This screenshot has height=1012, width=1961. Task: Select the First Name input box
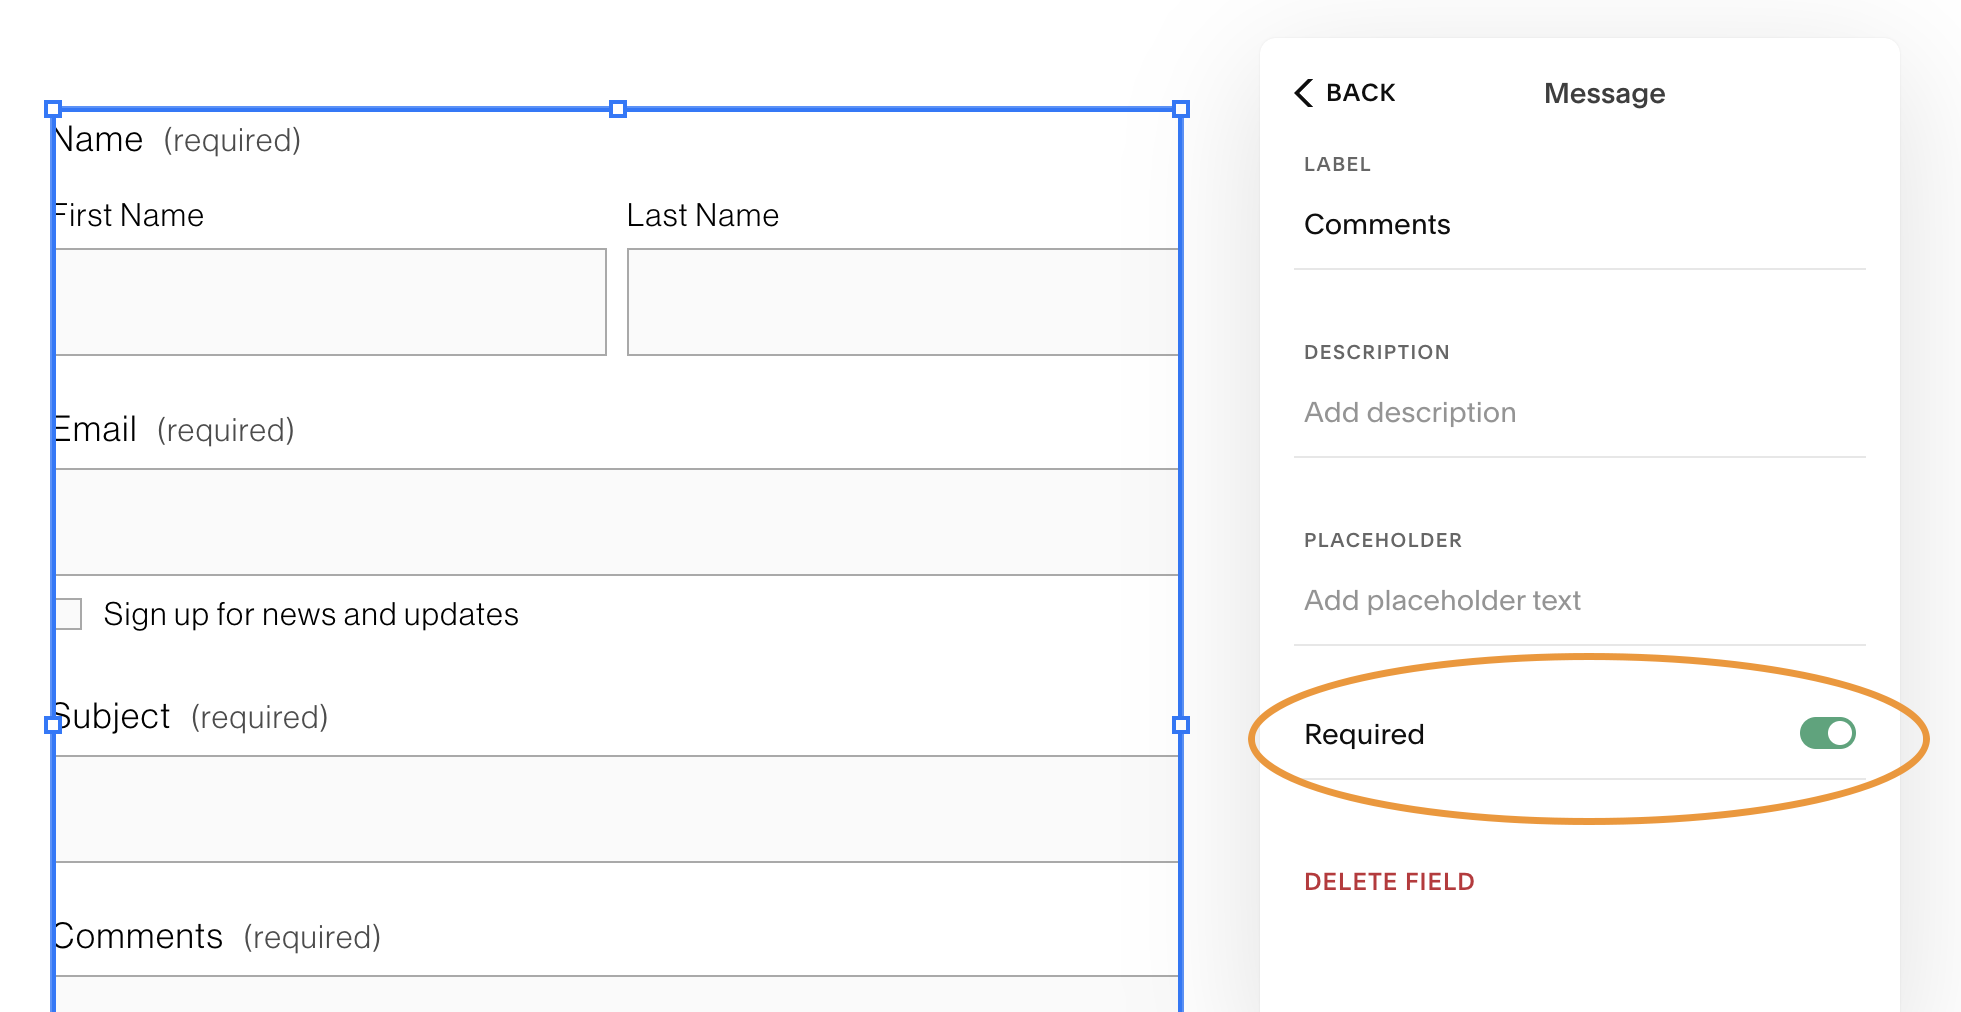click(330, 302)
